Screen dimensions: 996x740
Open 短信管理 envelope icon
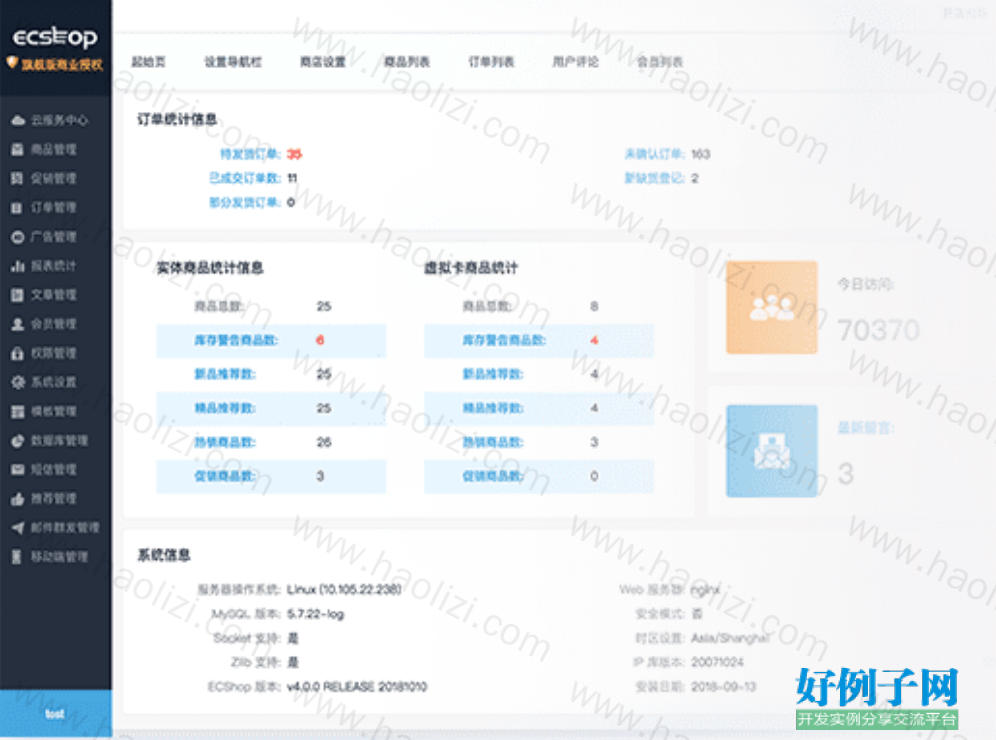click(x=18, y=469)
